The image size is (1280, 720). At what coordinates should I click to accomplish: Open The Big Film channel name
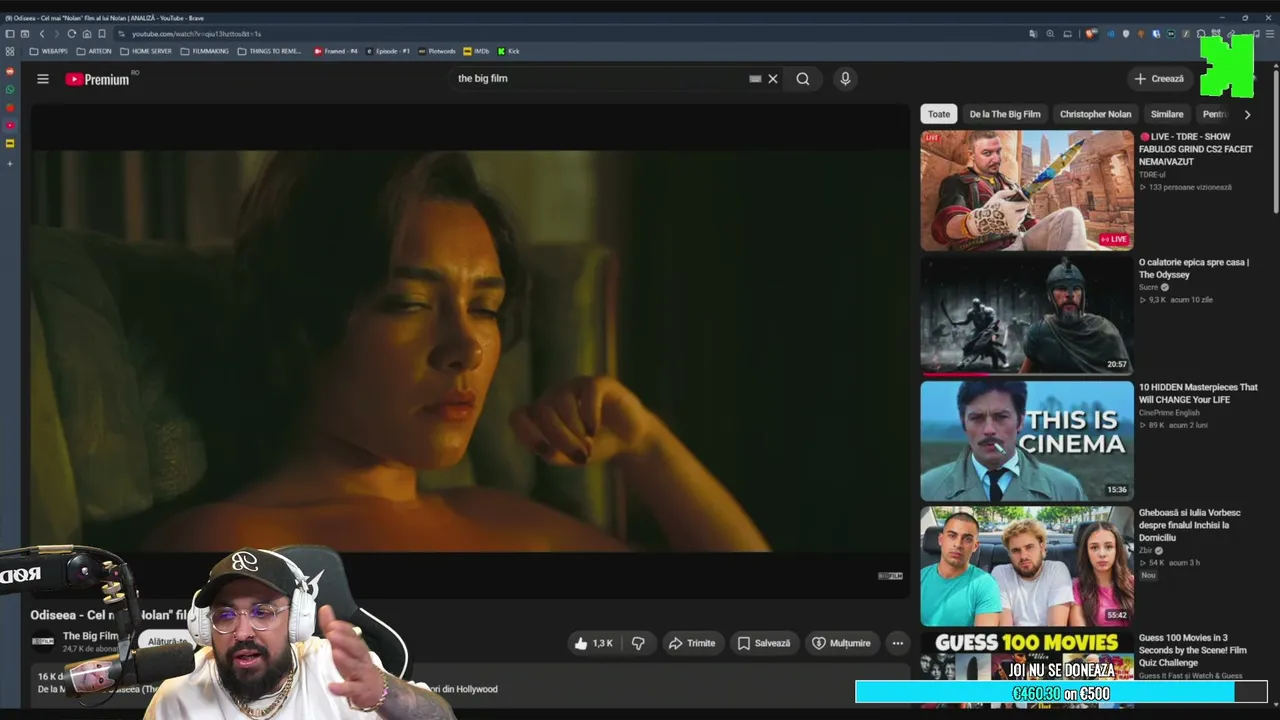(90, 636)
